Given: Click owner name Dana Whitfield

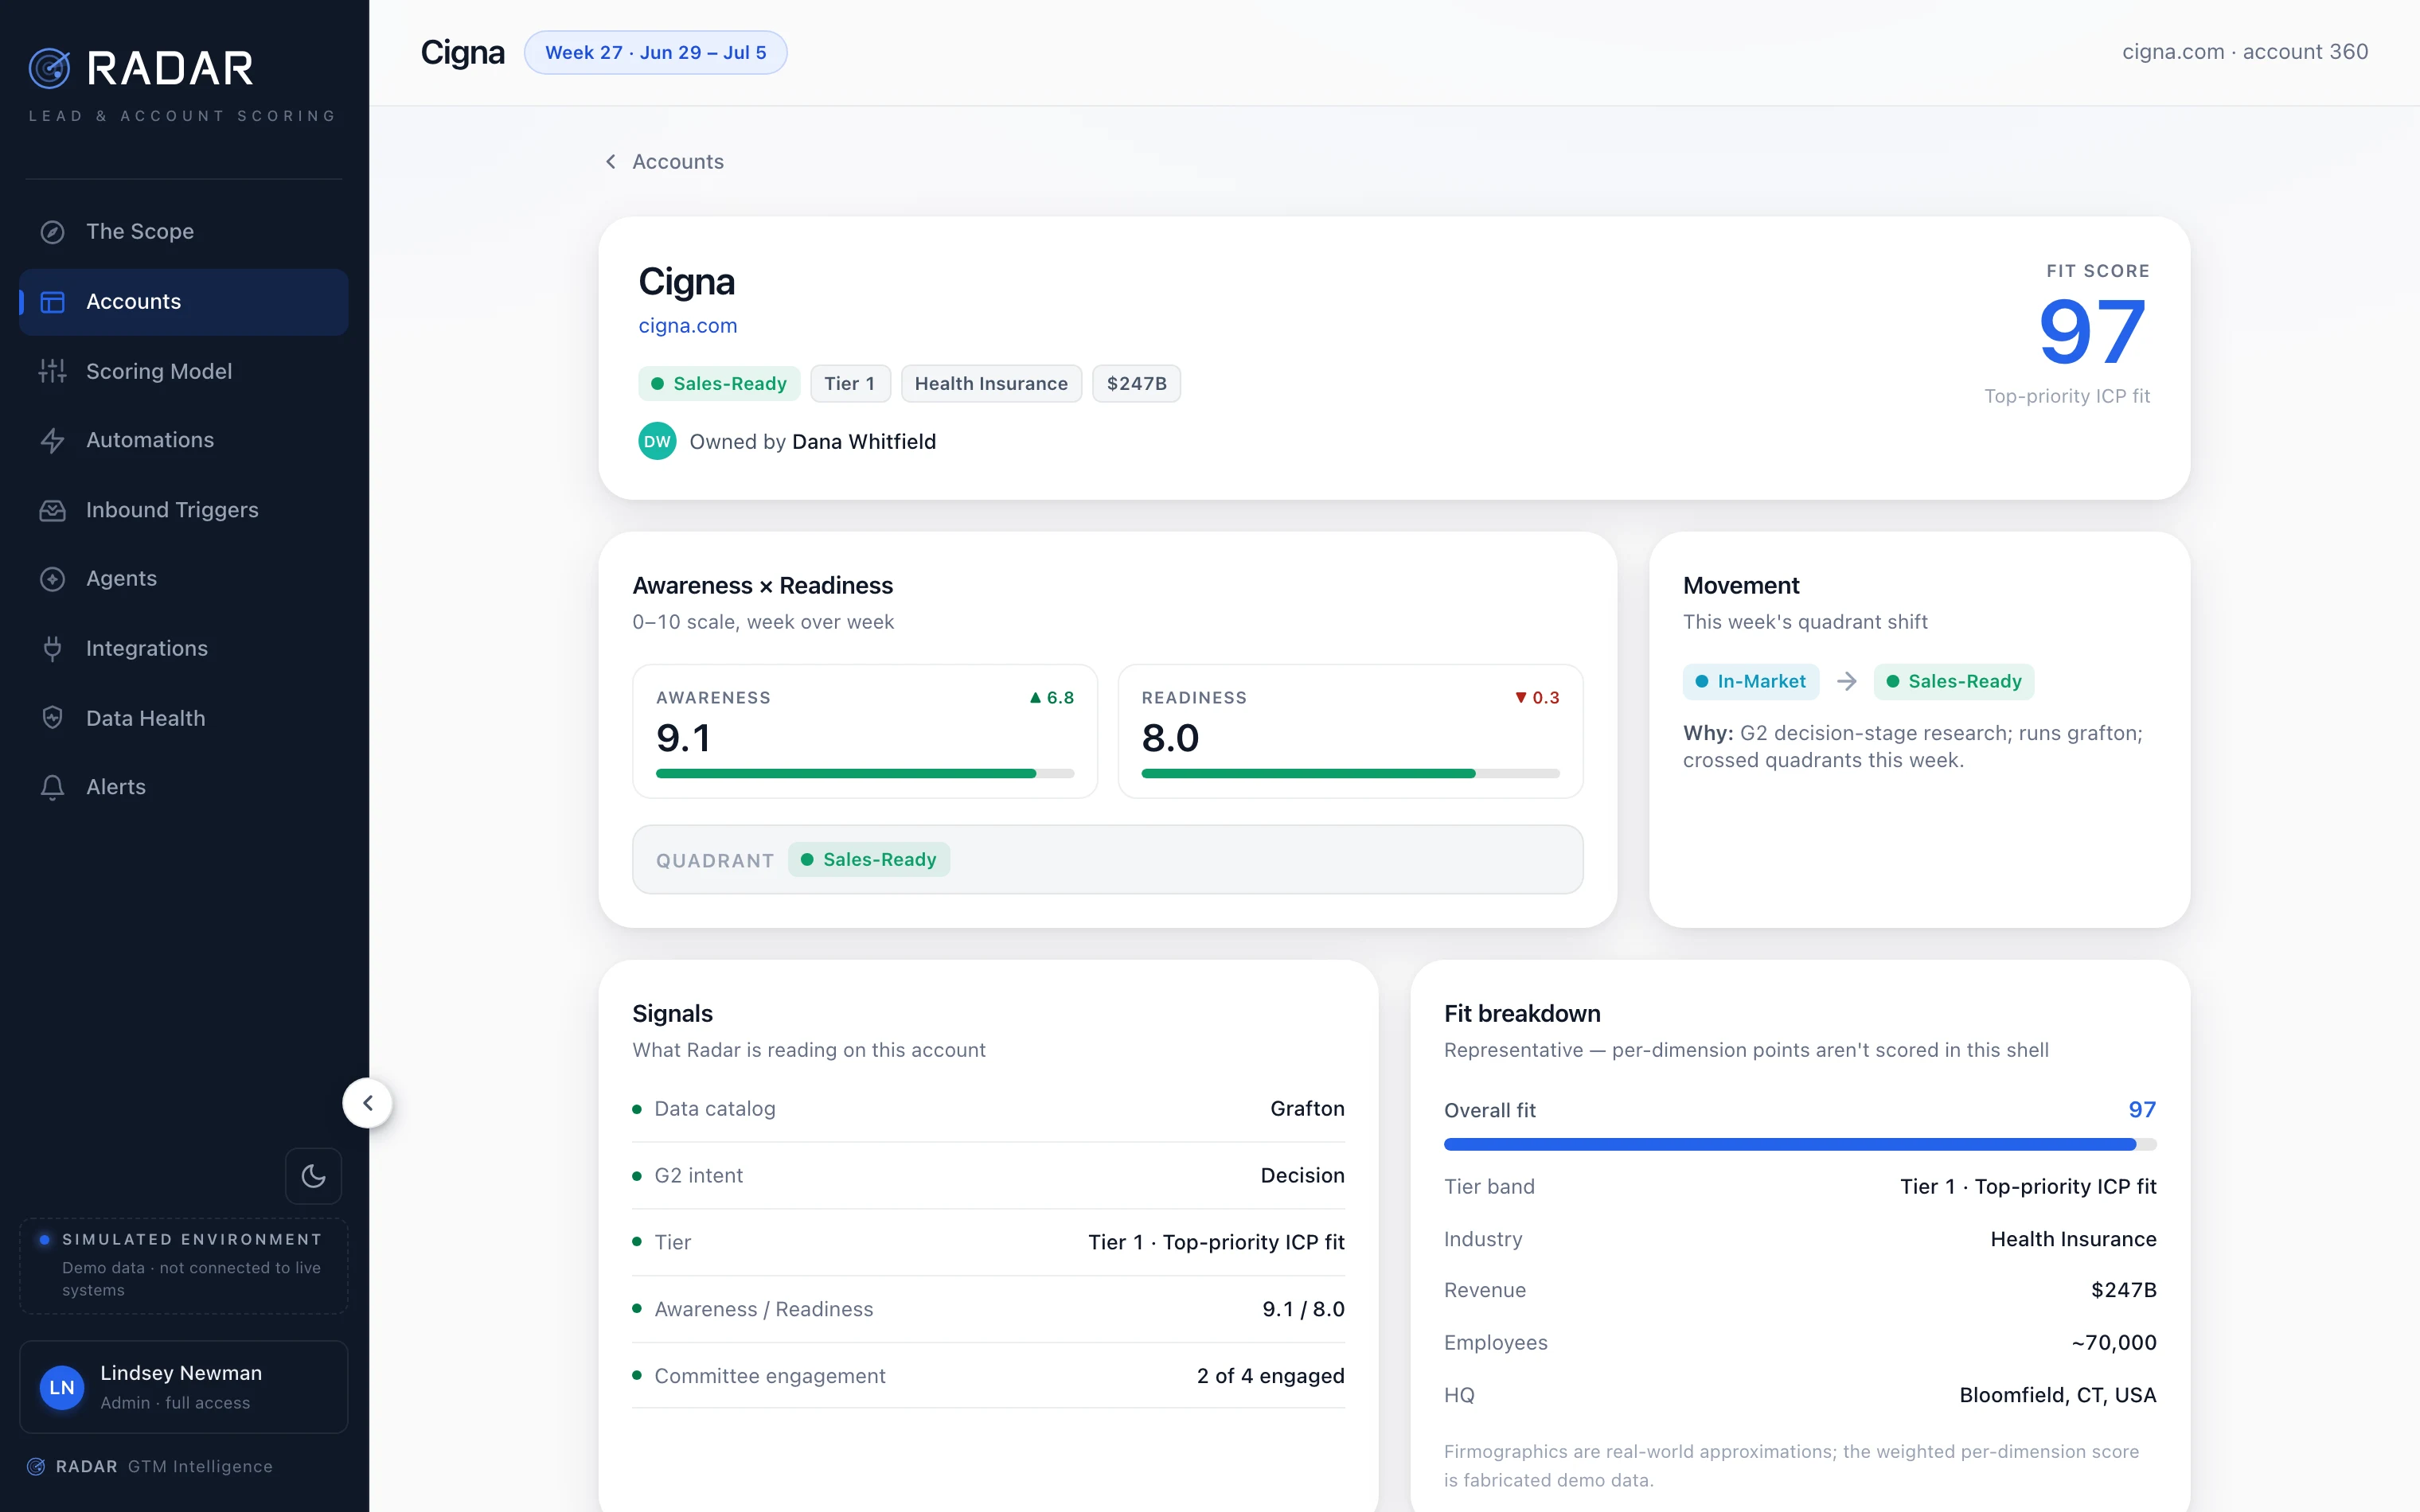Looking at the screenshot, I should 864,442.
